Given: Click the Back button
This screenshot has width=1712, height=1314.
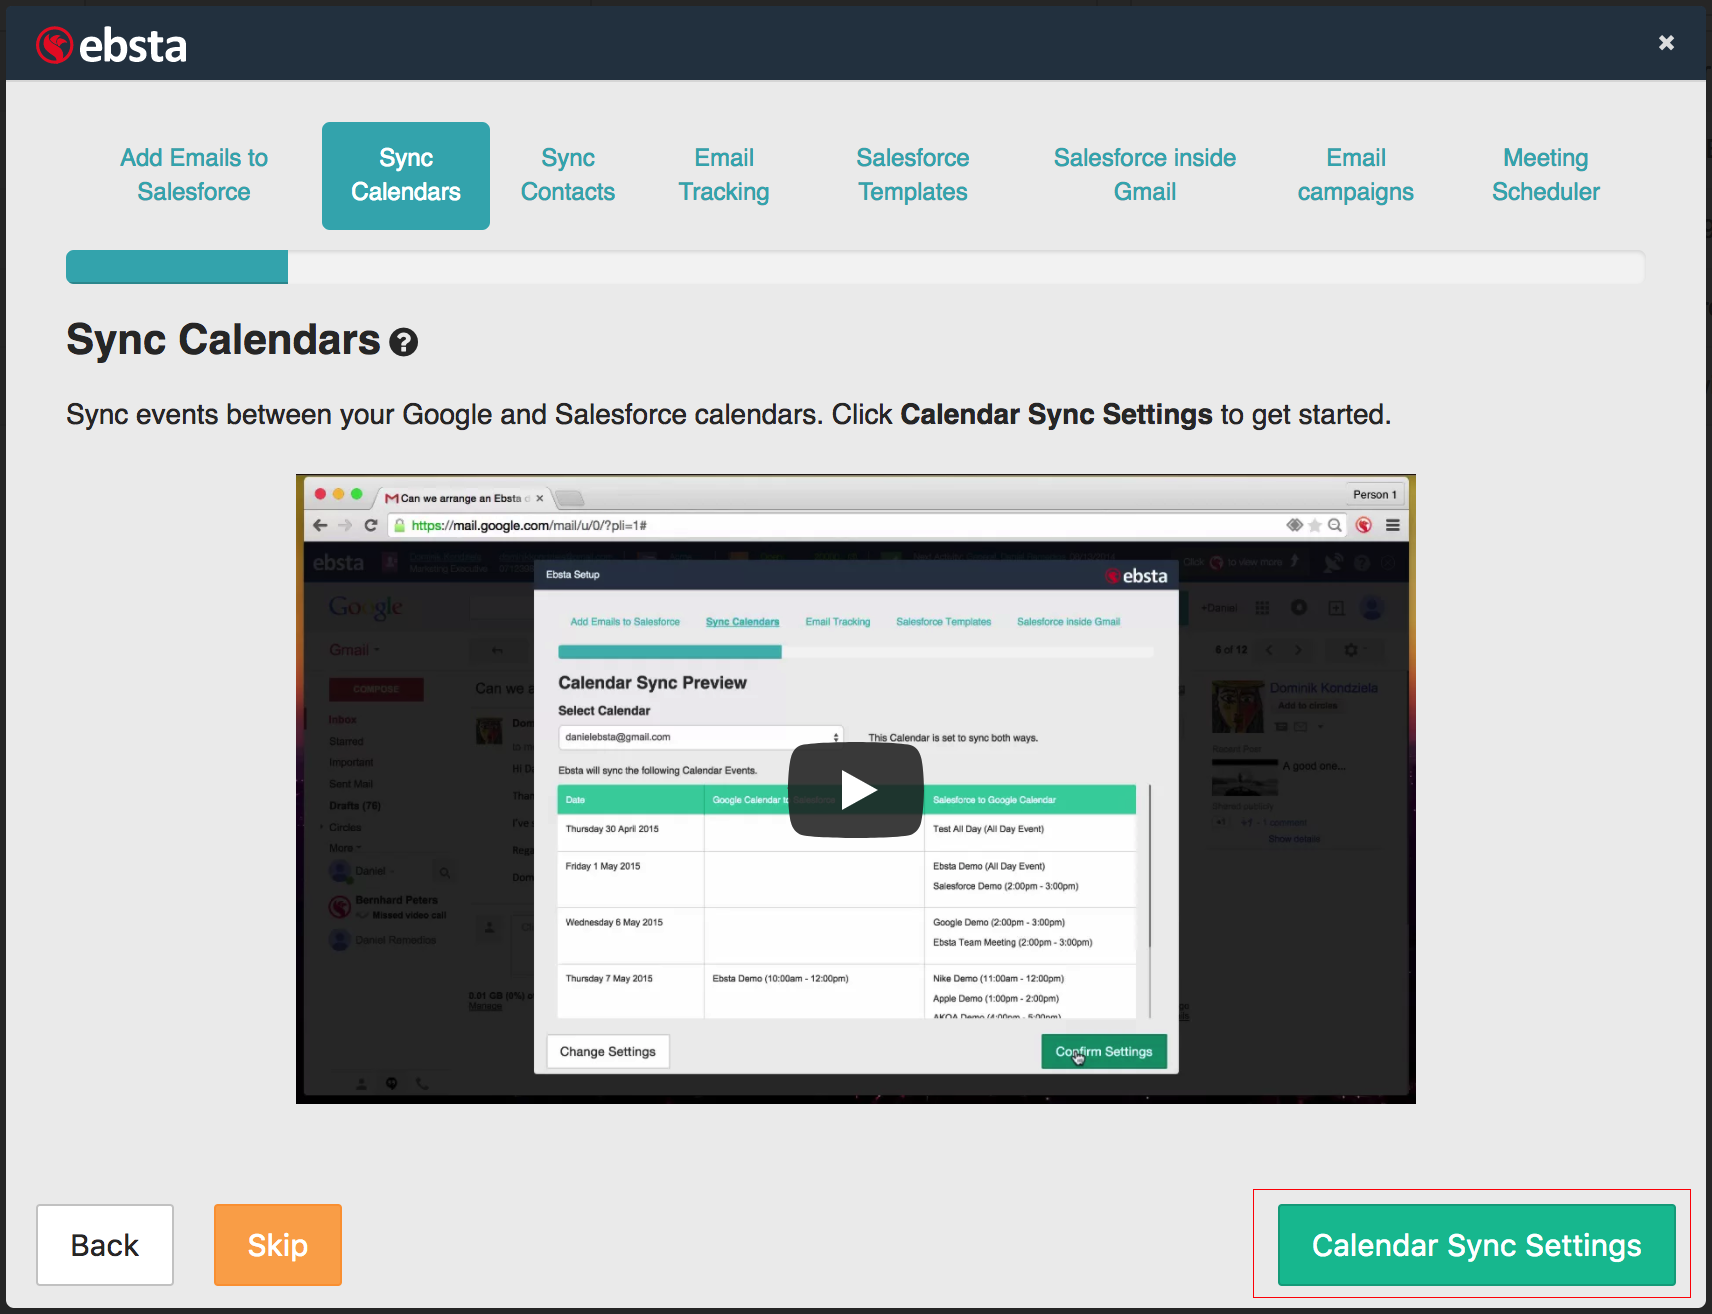Looking at the screenshot, I should [x=105, y=1245].
